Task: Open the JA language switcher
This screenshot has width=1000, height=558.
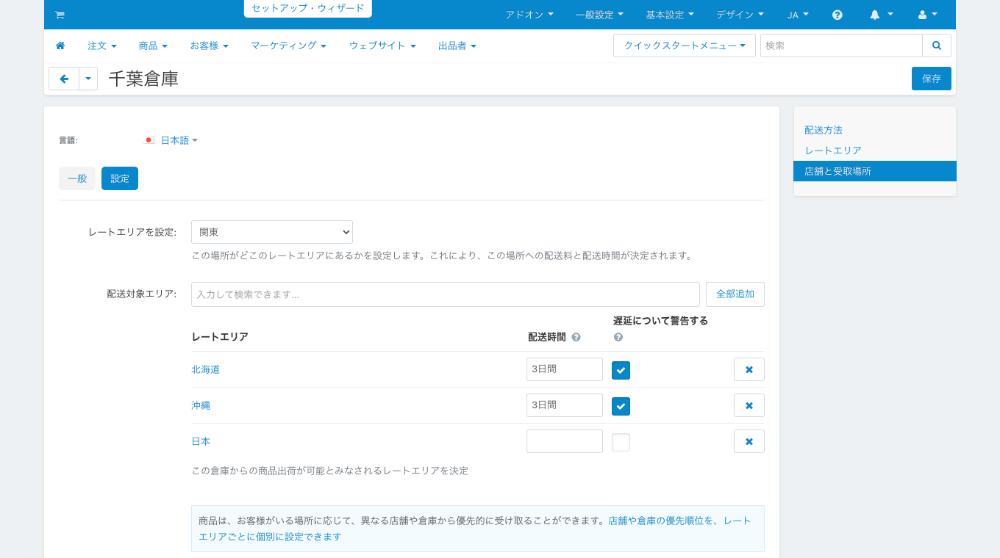Action: click(797, 15)
